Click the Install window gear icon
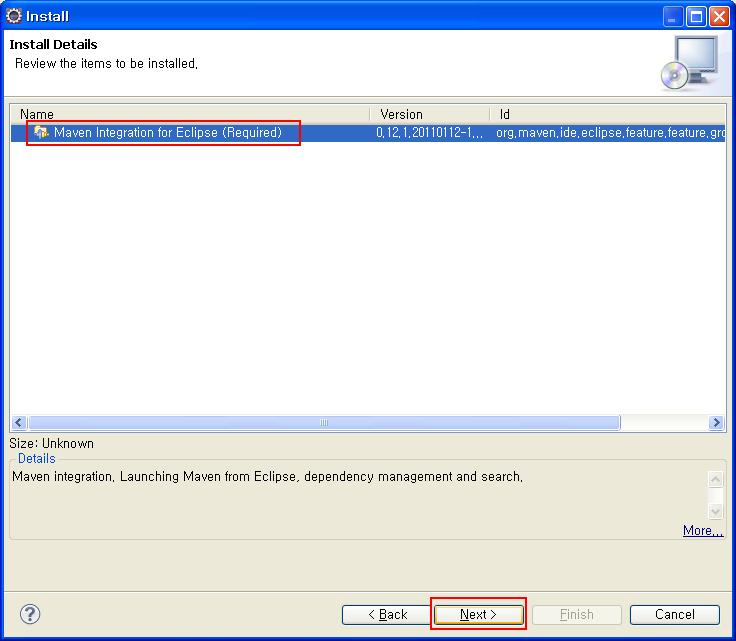This screenshot has width=736, height=641. [x=14, y=16]
